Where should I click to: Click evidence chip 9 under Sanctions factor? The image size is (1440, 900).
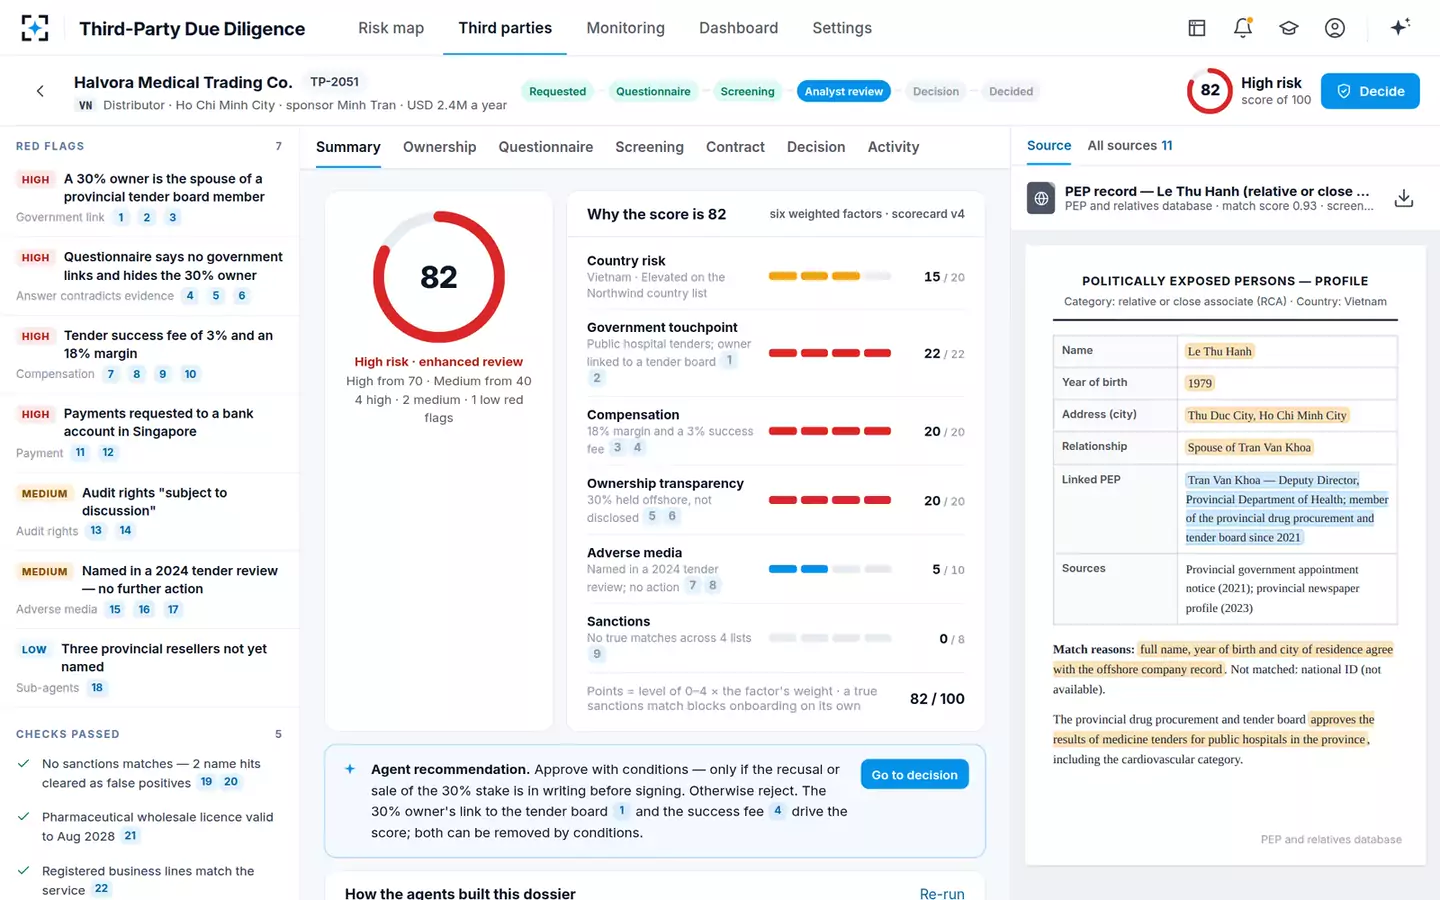point(597,654)
